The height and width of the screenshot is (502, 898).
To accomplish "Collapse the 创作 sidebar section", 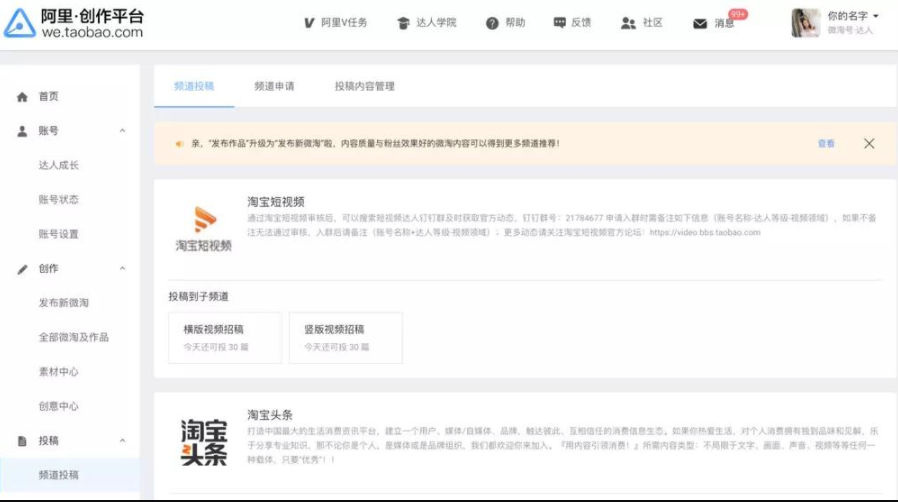I will pos(122,268).
